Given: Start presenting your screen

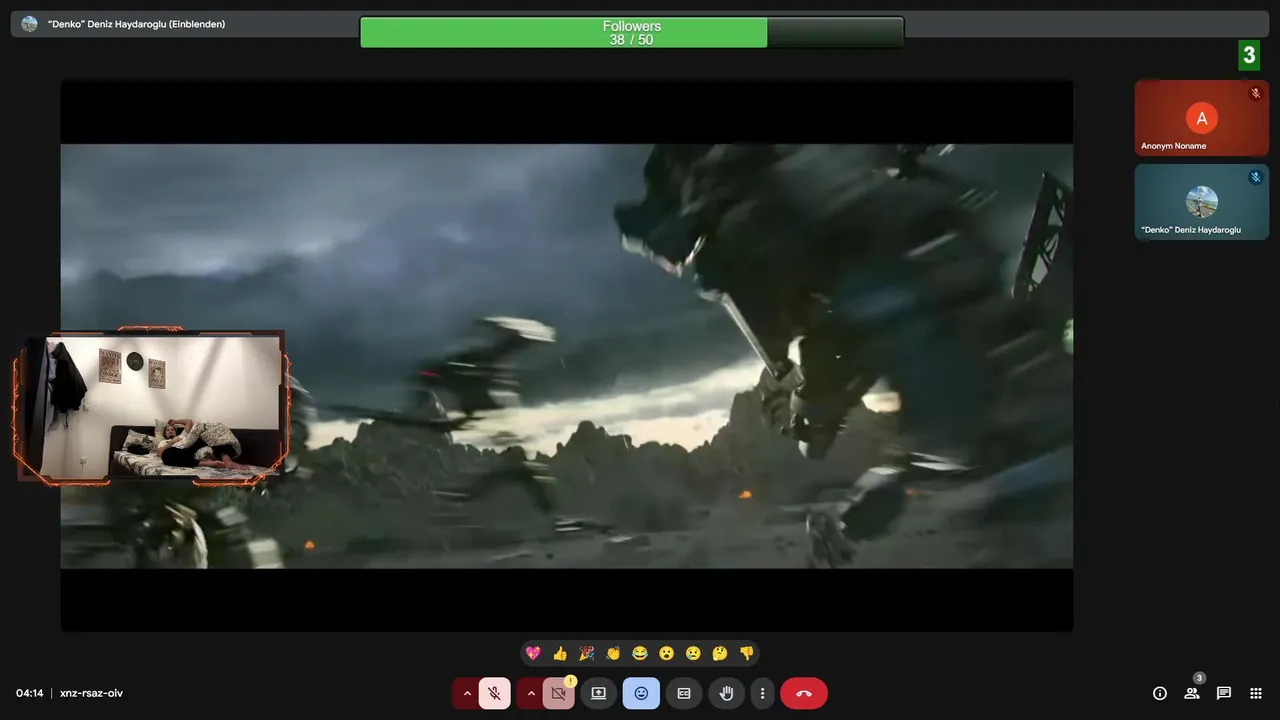Looking at the screenshot, I should click(599, 693).
